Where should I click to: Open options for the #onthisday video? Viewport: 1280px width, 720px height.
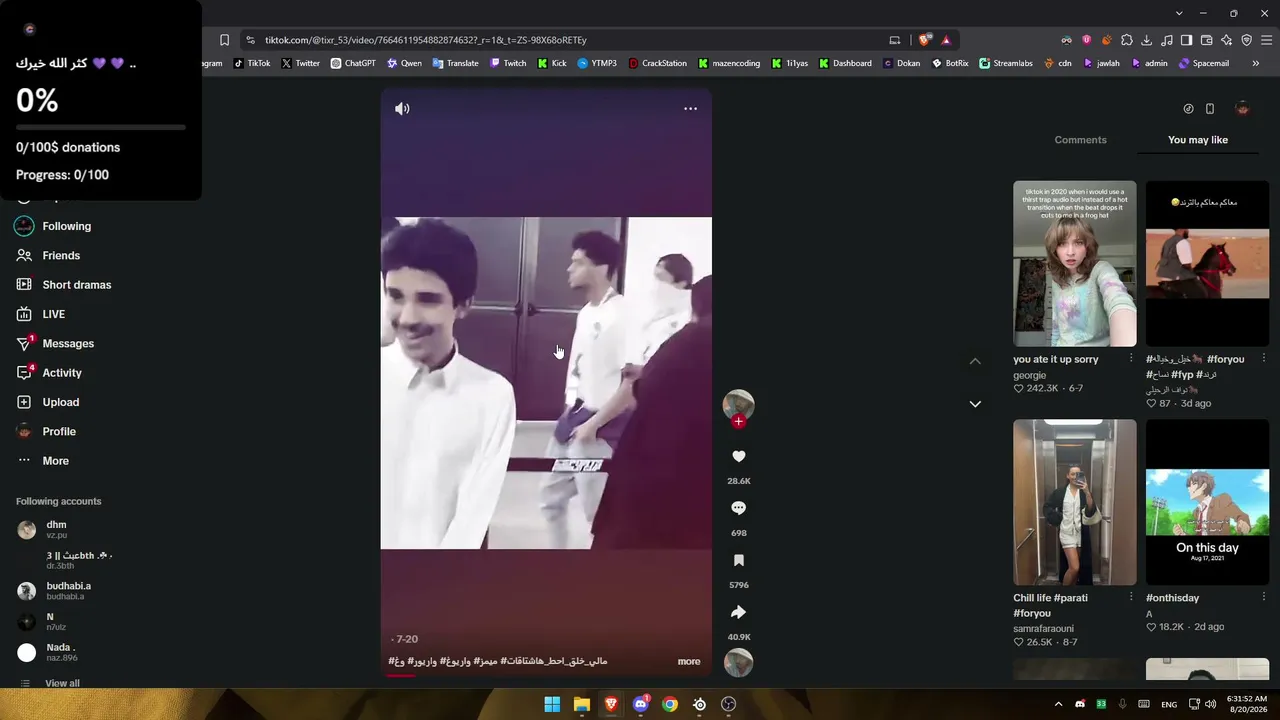point(1264,597)
